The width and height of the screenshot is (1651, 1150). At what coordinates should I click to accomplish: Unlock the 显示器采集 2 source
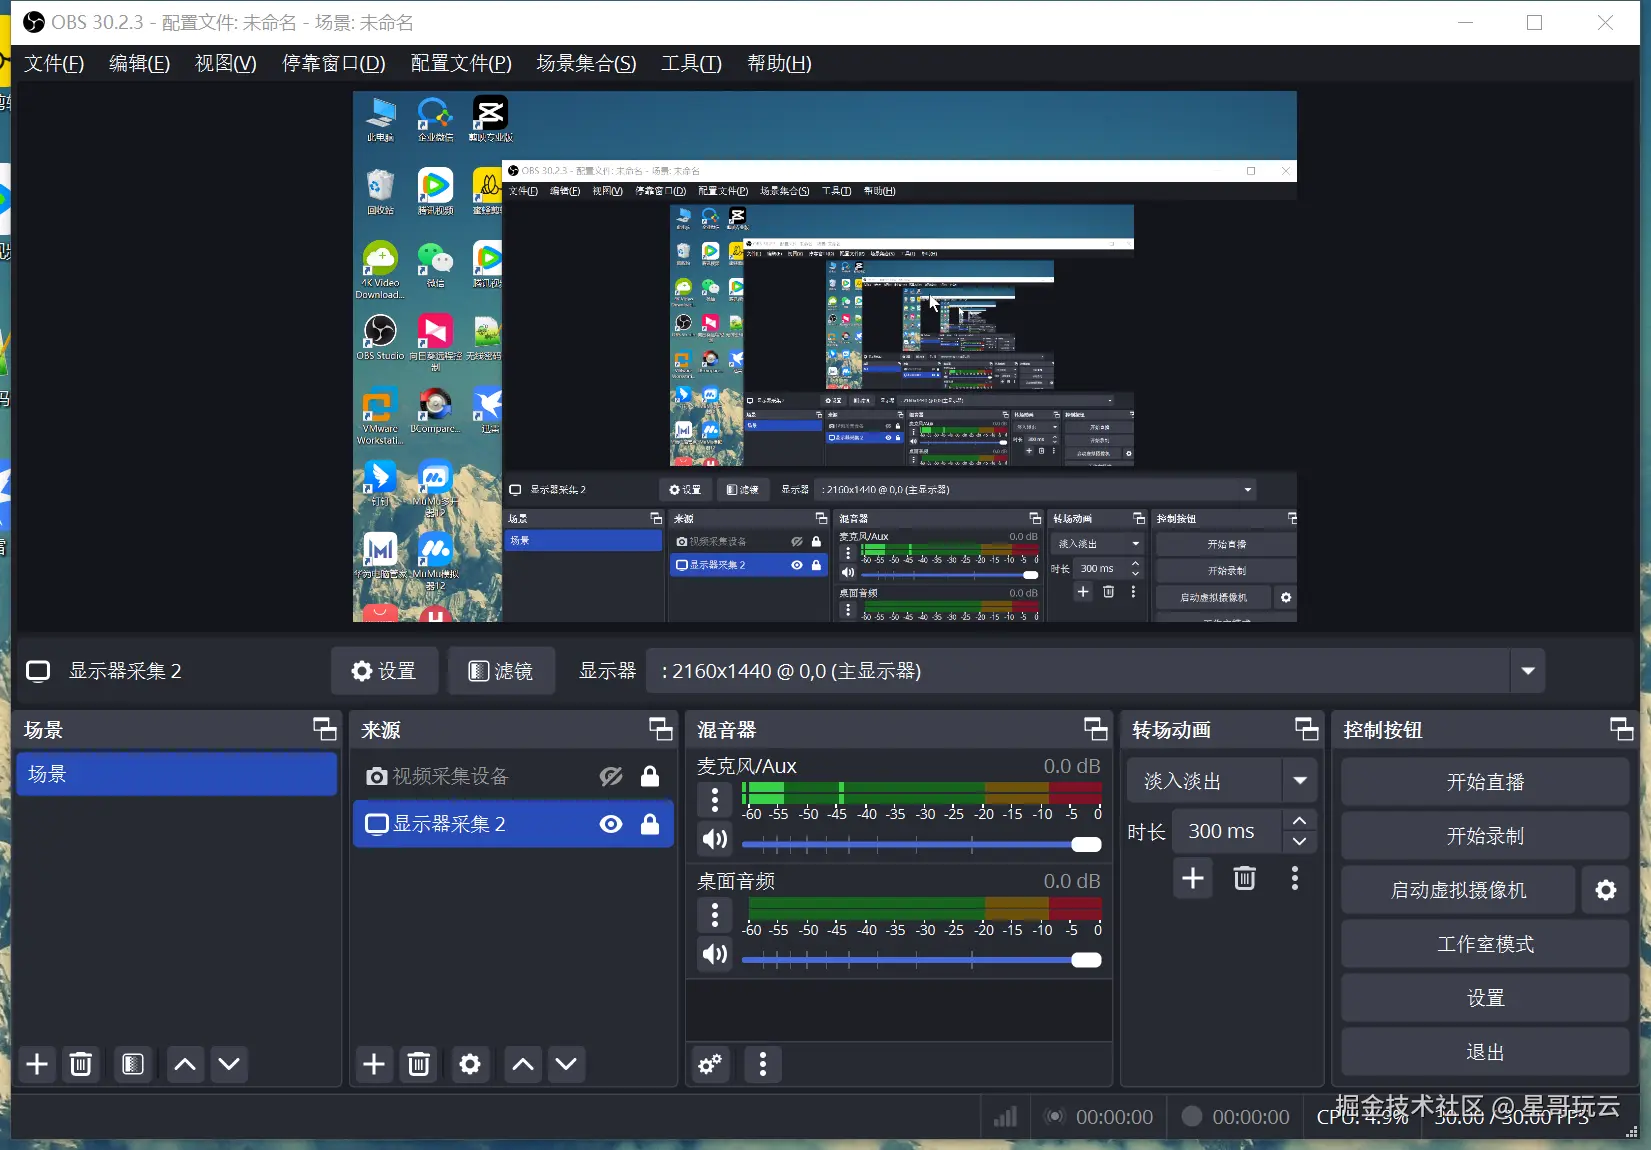tap(650, 824)
